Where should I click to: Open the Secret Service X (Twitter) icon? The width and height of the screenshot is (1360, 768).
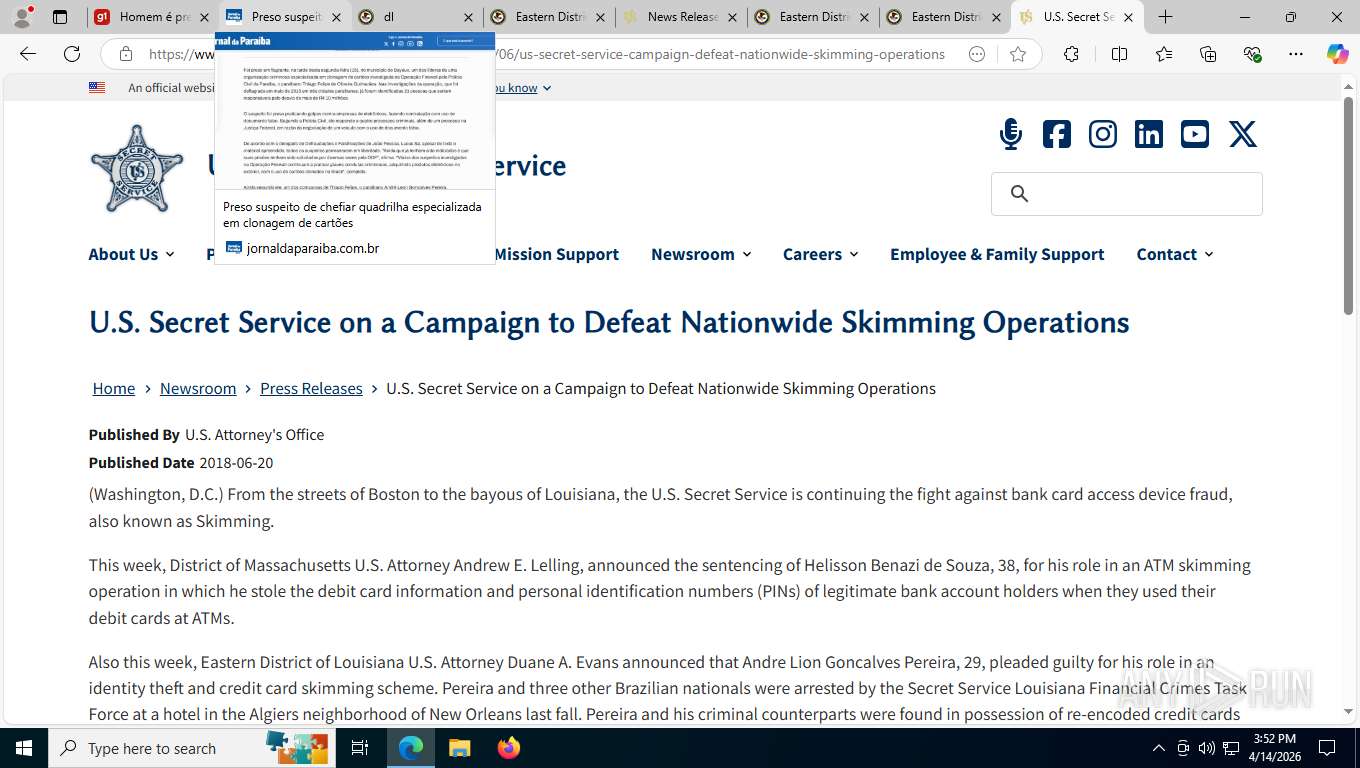[1243, 134]
